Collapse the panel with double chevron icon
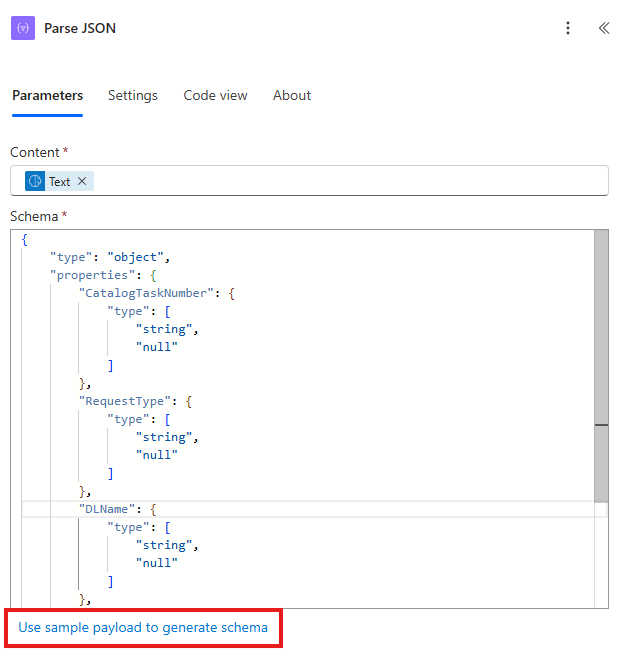 point(604,28)
